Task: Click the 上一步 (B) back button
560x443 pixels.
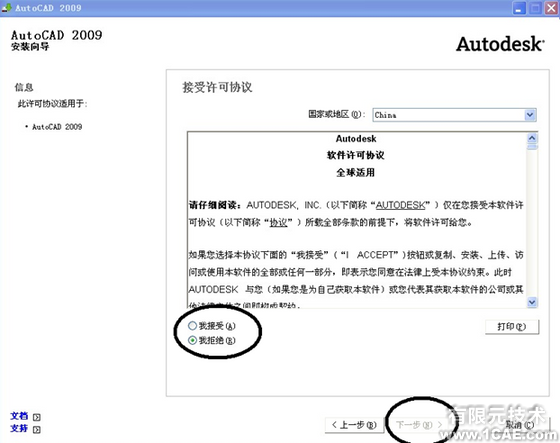Action: (x=354, y=425)
